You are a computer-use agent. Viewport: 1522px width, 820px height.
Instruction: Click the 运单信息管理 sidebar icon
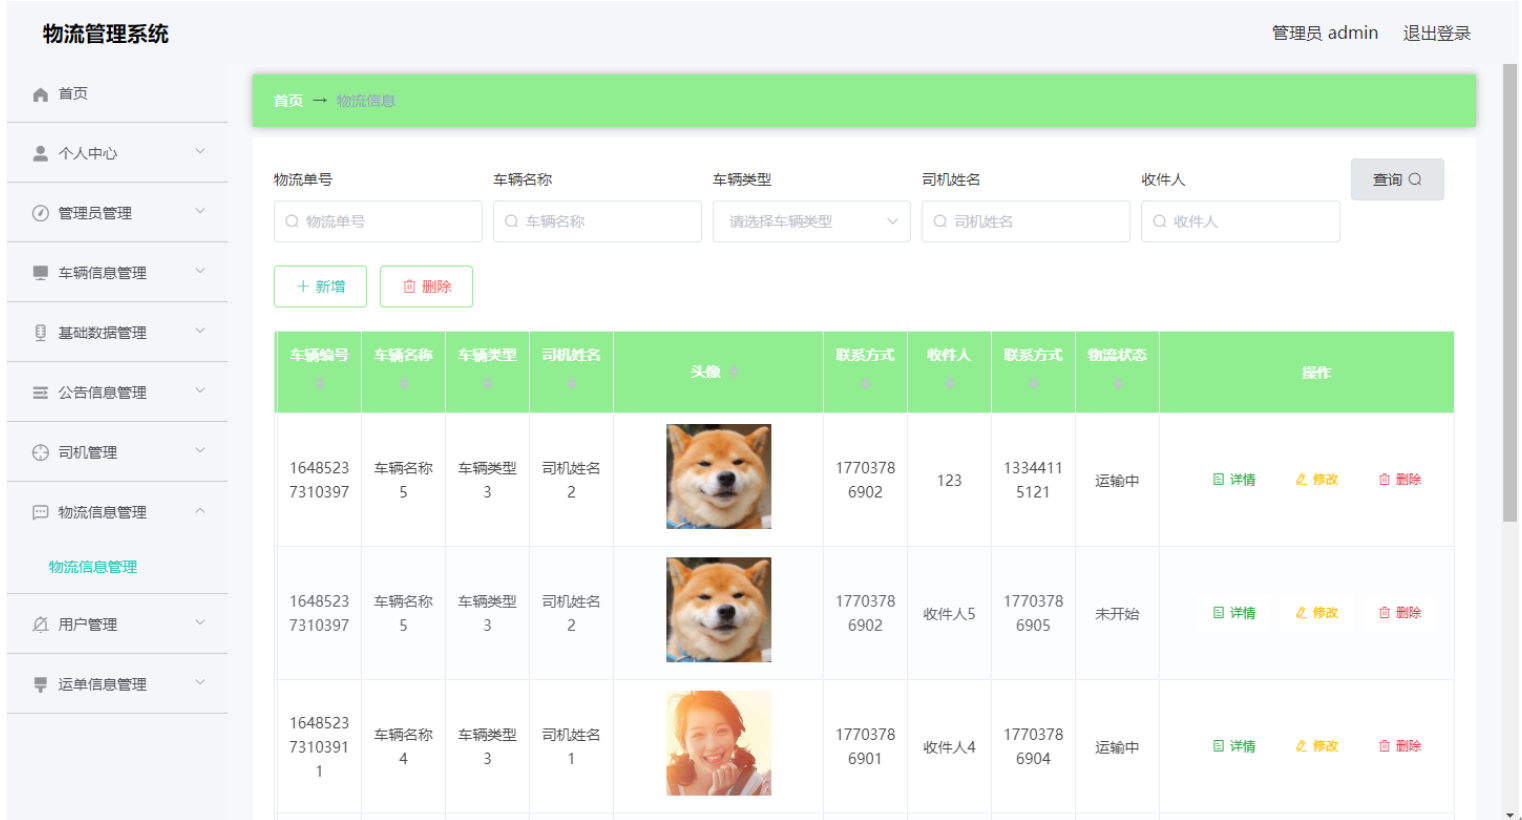[40, 685]
